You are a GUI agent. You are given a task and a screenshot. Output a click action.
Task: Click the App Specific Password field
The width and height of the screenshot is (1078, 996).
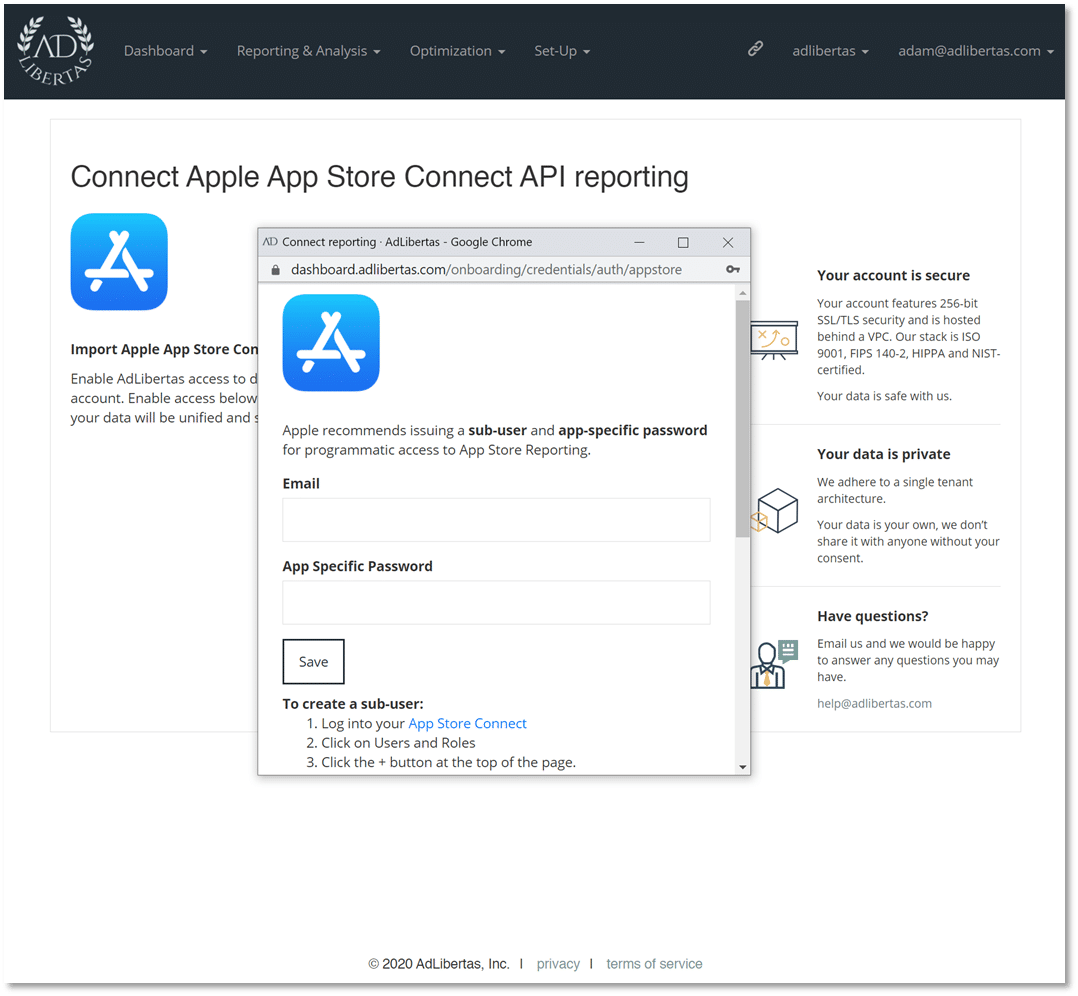pyautogui.click(x=496, y=602)
